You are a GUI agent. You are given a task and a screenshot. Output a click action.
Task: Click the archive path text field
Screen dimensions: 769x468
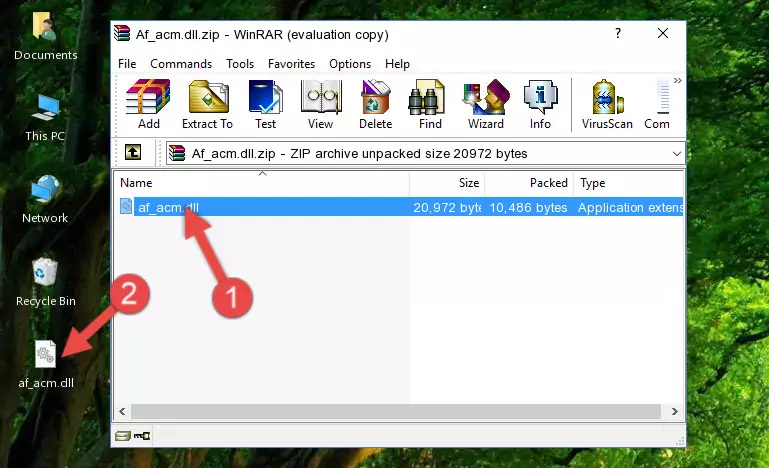coord(425,154)
